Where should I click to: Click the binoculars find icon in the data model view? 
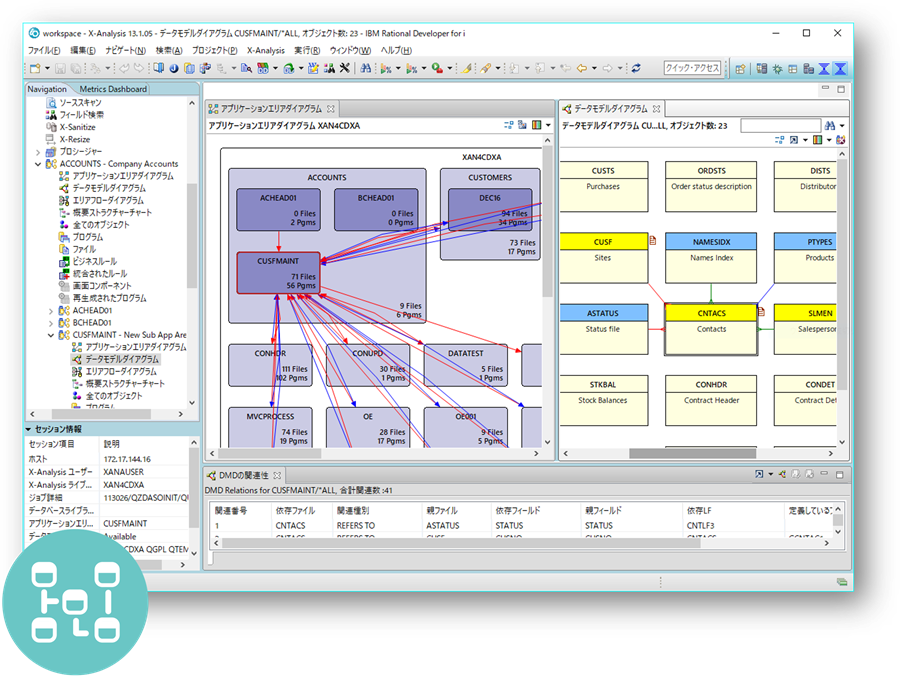(x=830, y=125)
